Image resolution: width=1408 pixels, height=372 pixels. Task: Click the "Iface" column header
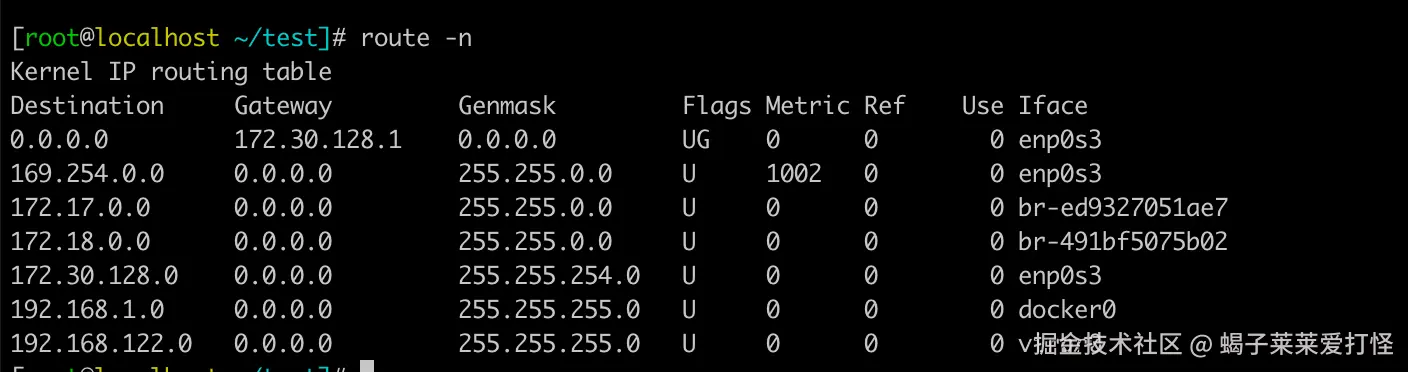1053,105
